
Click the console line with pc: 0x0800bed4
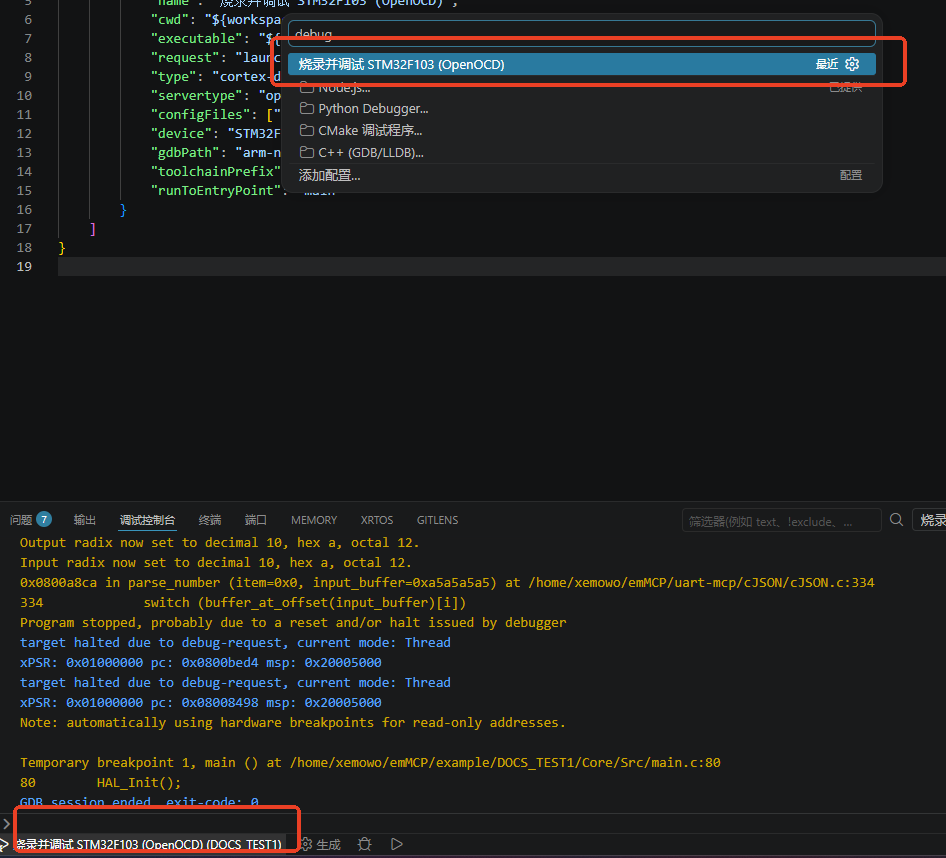[x=201, y=663]
